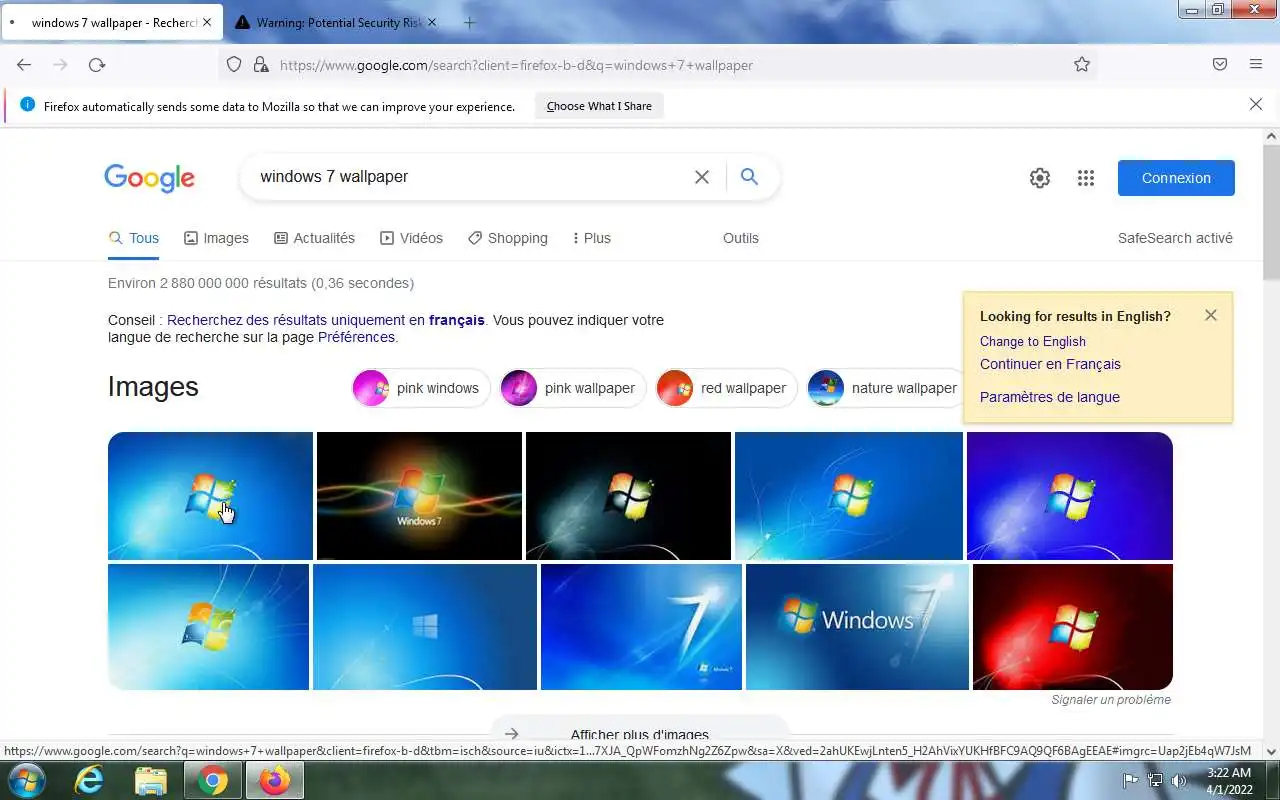
Task: Open the Windows 10 logo thumbnail
Action: [425, 627]
